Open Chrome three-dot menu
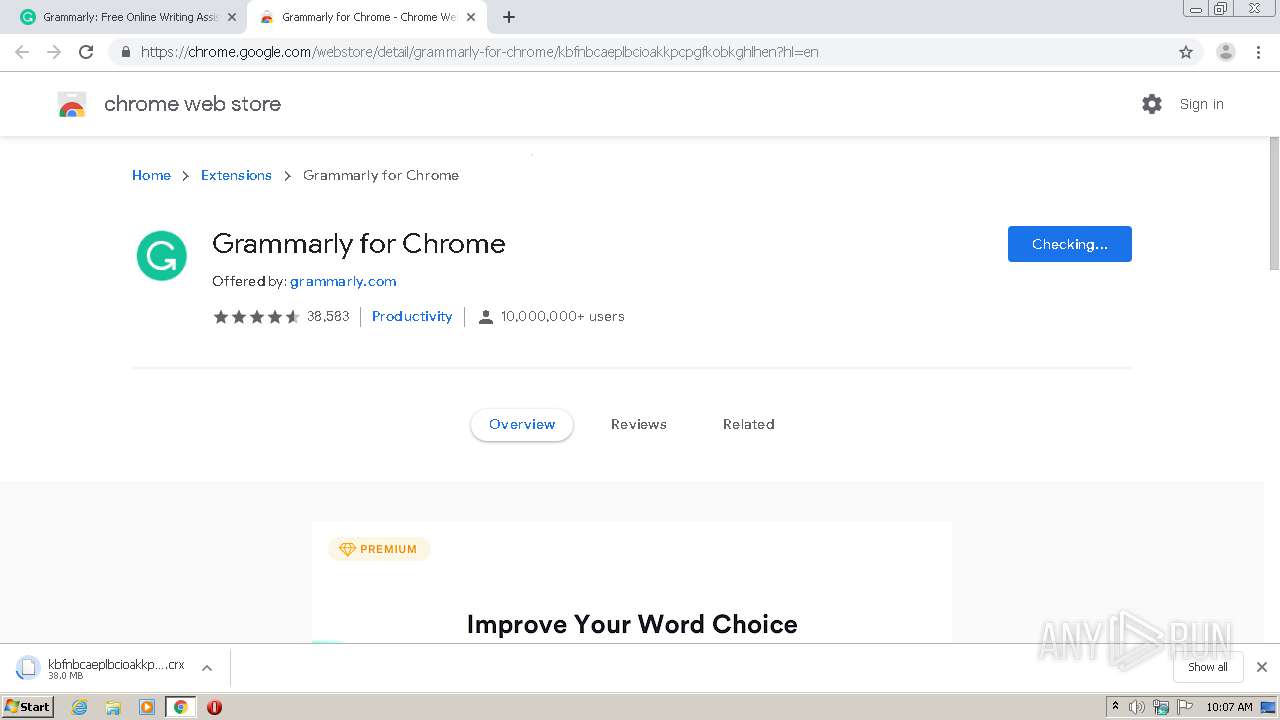Screen dimensions: 1280x720 pos(1258,52)
